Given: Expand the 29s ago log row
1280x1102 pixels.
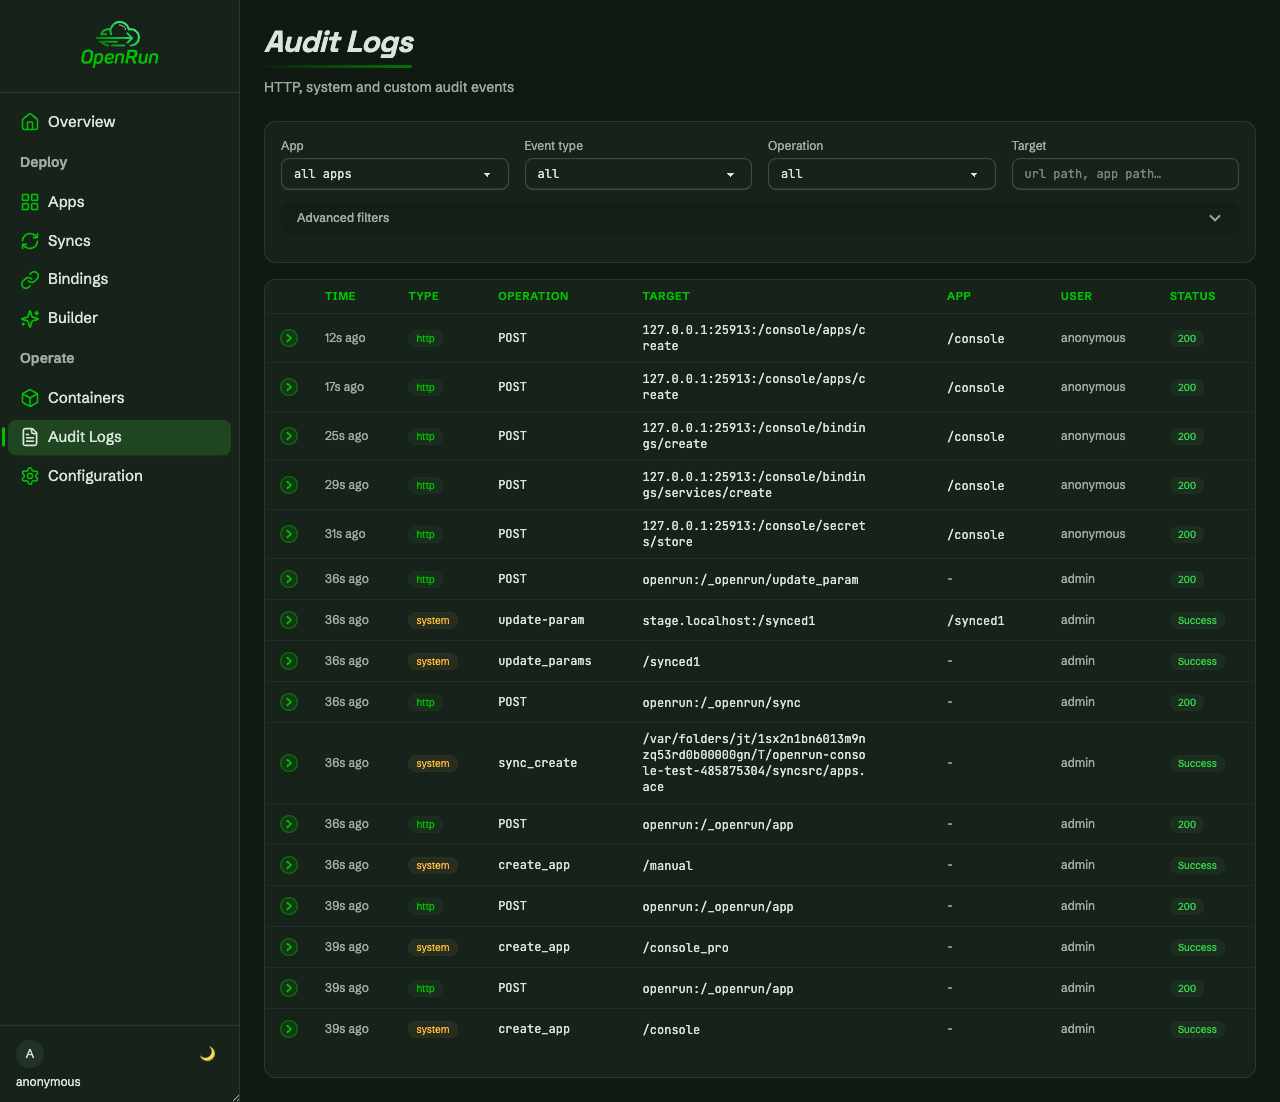Looking at the screenshot, I should coord(289,485).
